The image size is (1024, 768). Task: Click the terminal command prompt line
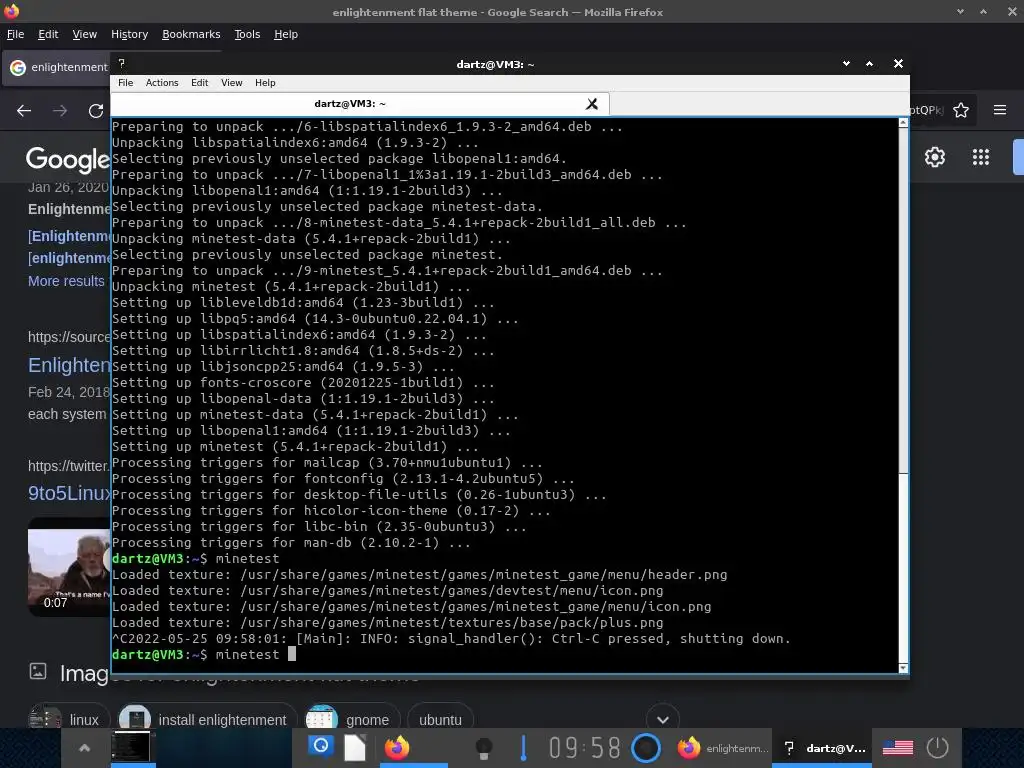pos(504,654)
